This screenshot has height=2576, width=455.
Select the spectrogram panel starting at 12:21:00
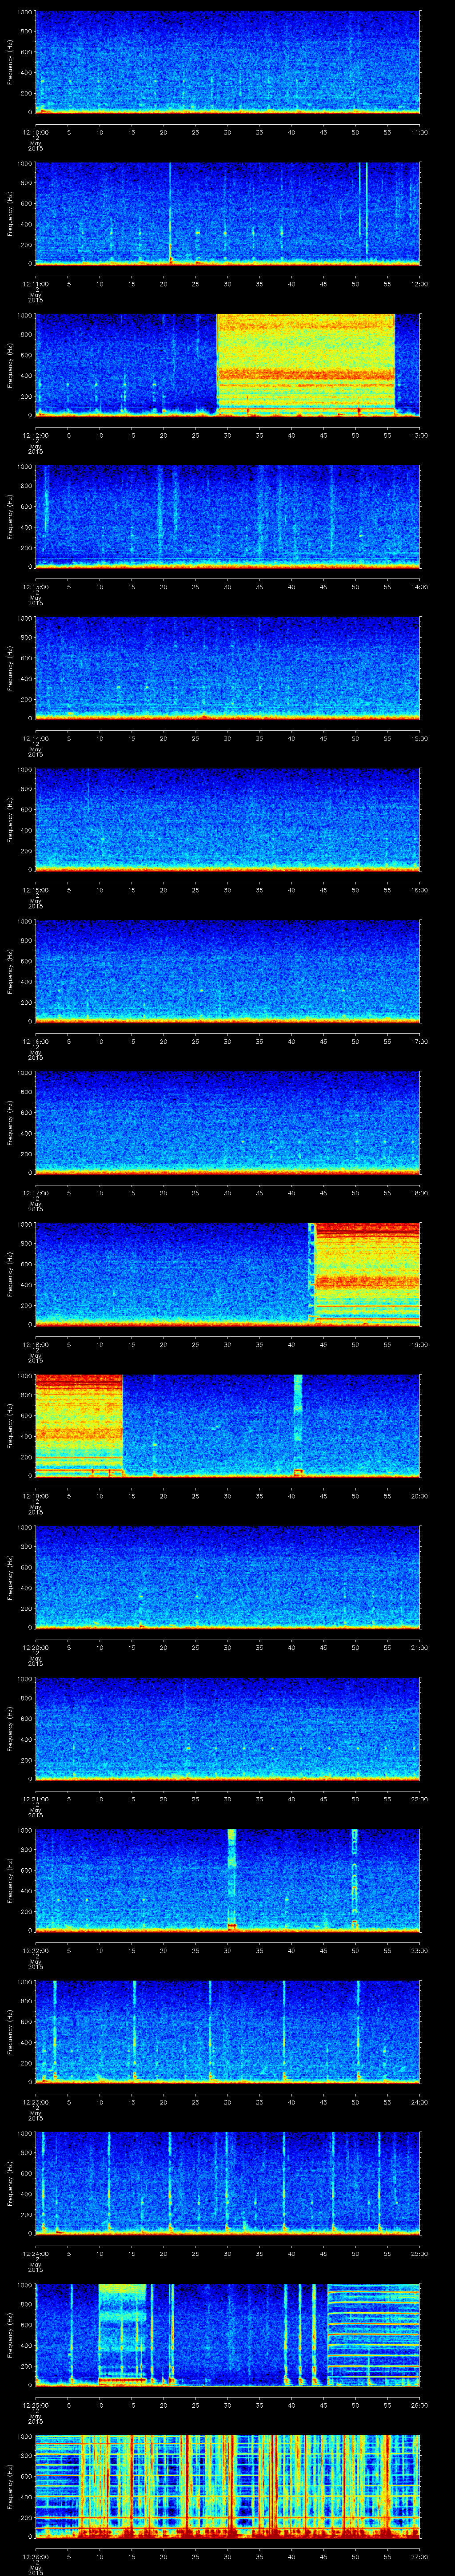click(x=227, y=1728)
